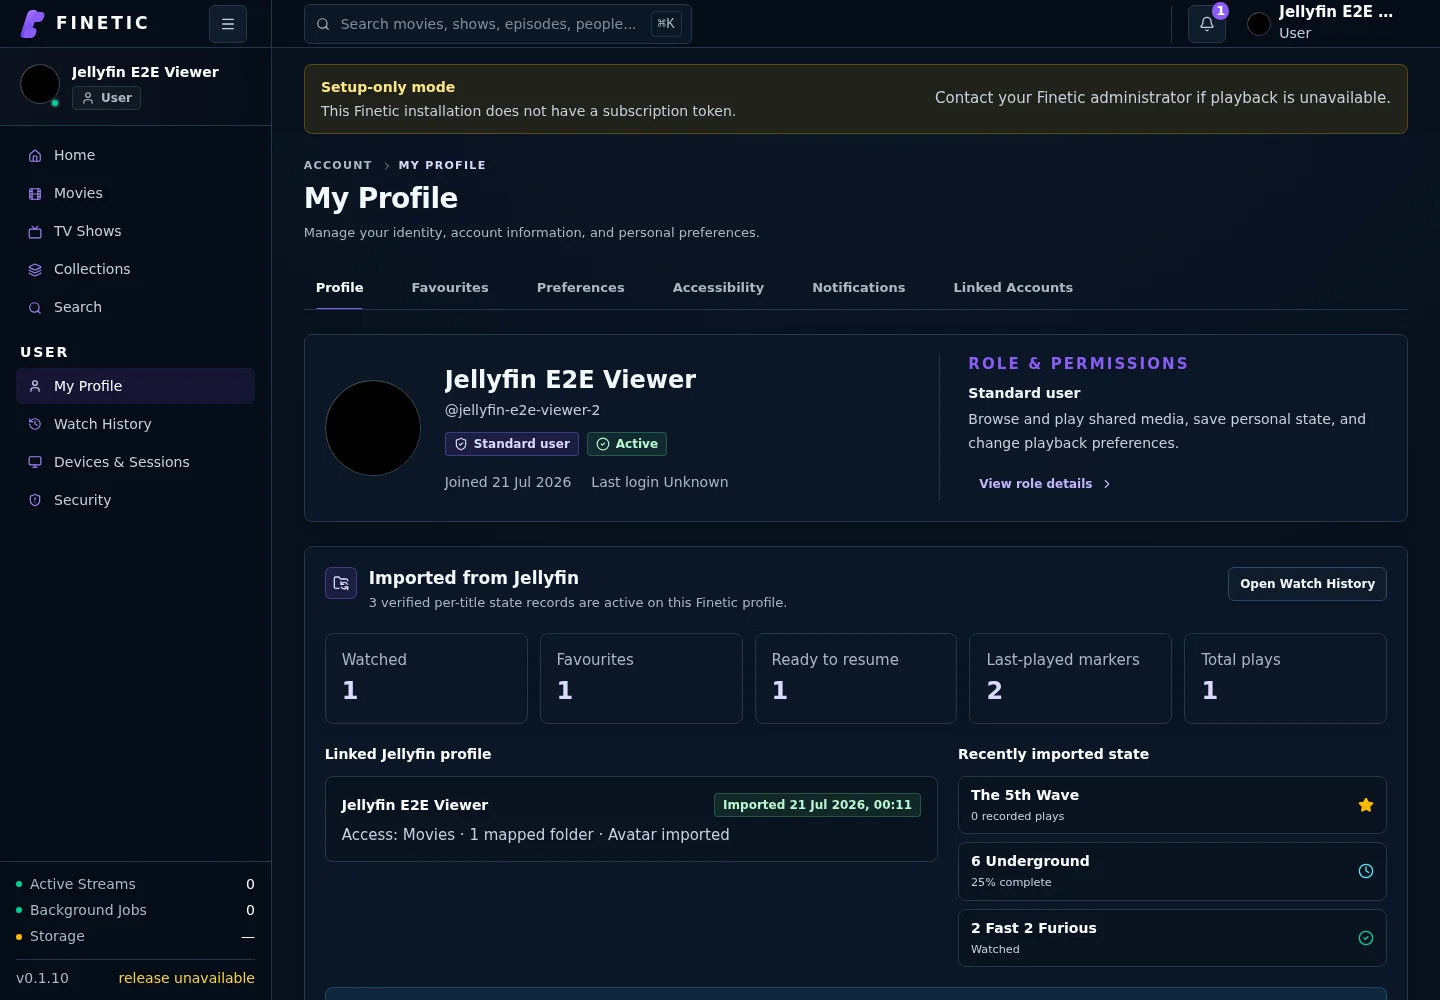The image size is (1440, 1000).
Task: Open The 5th Wave imported item
Action: (1172, 805)
